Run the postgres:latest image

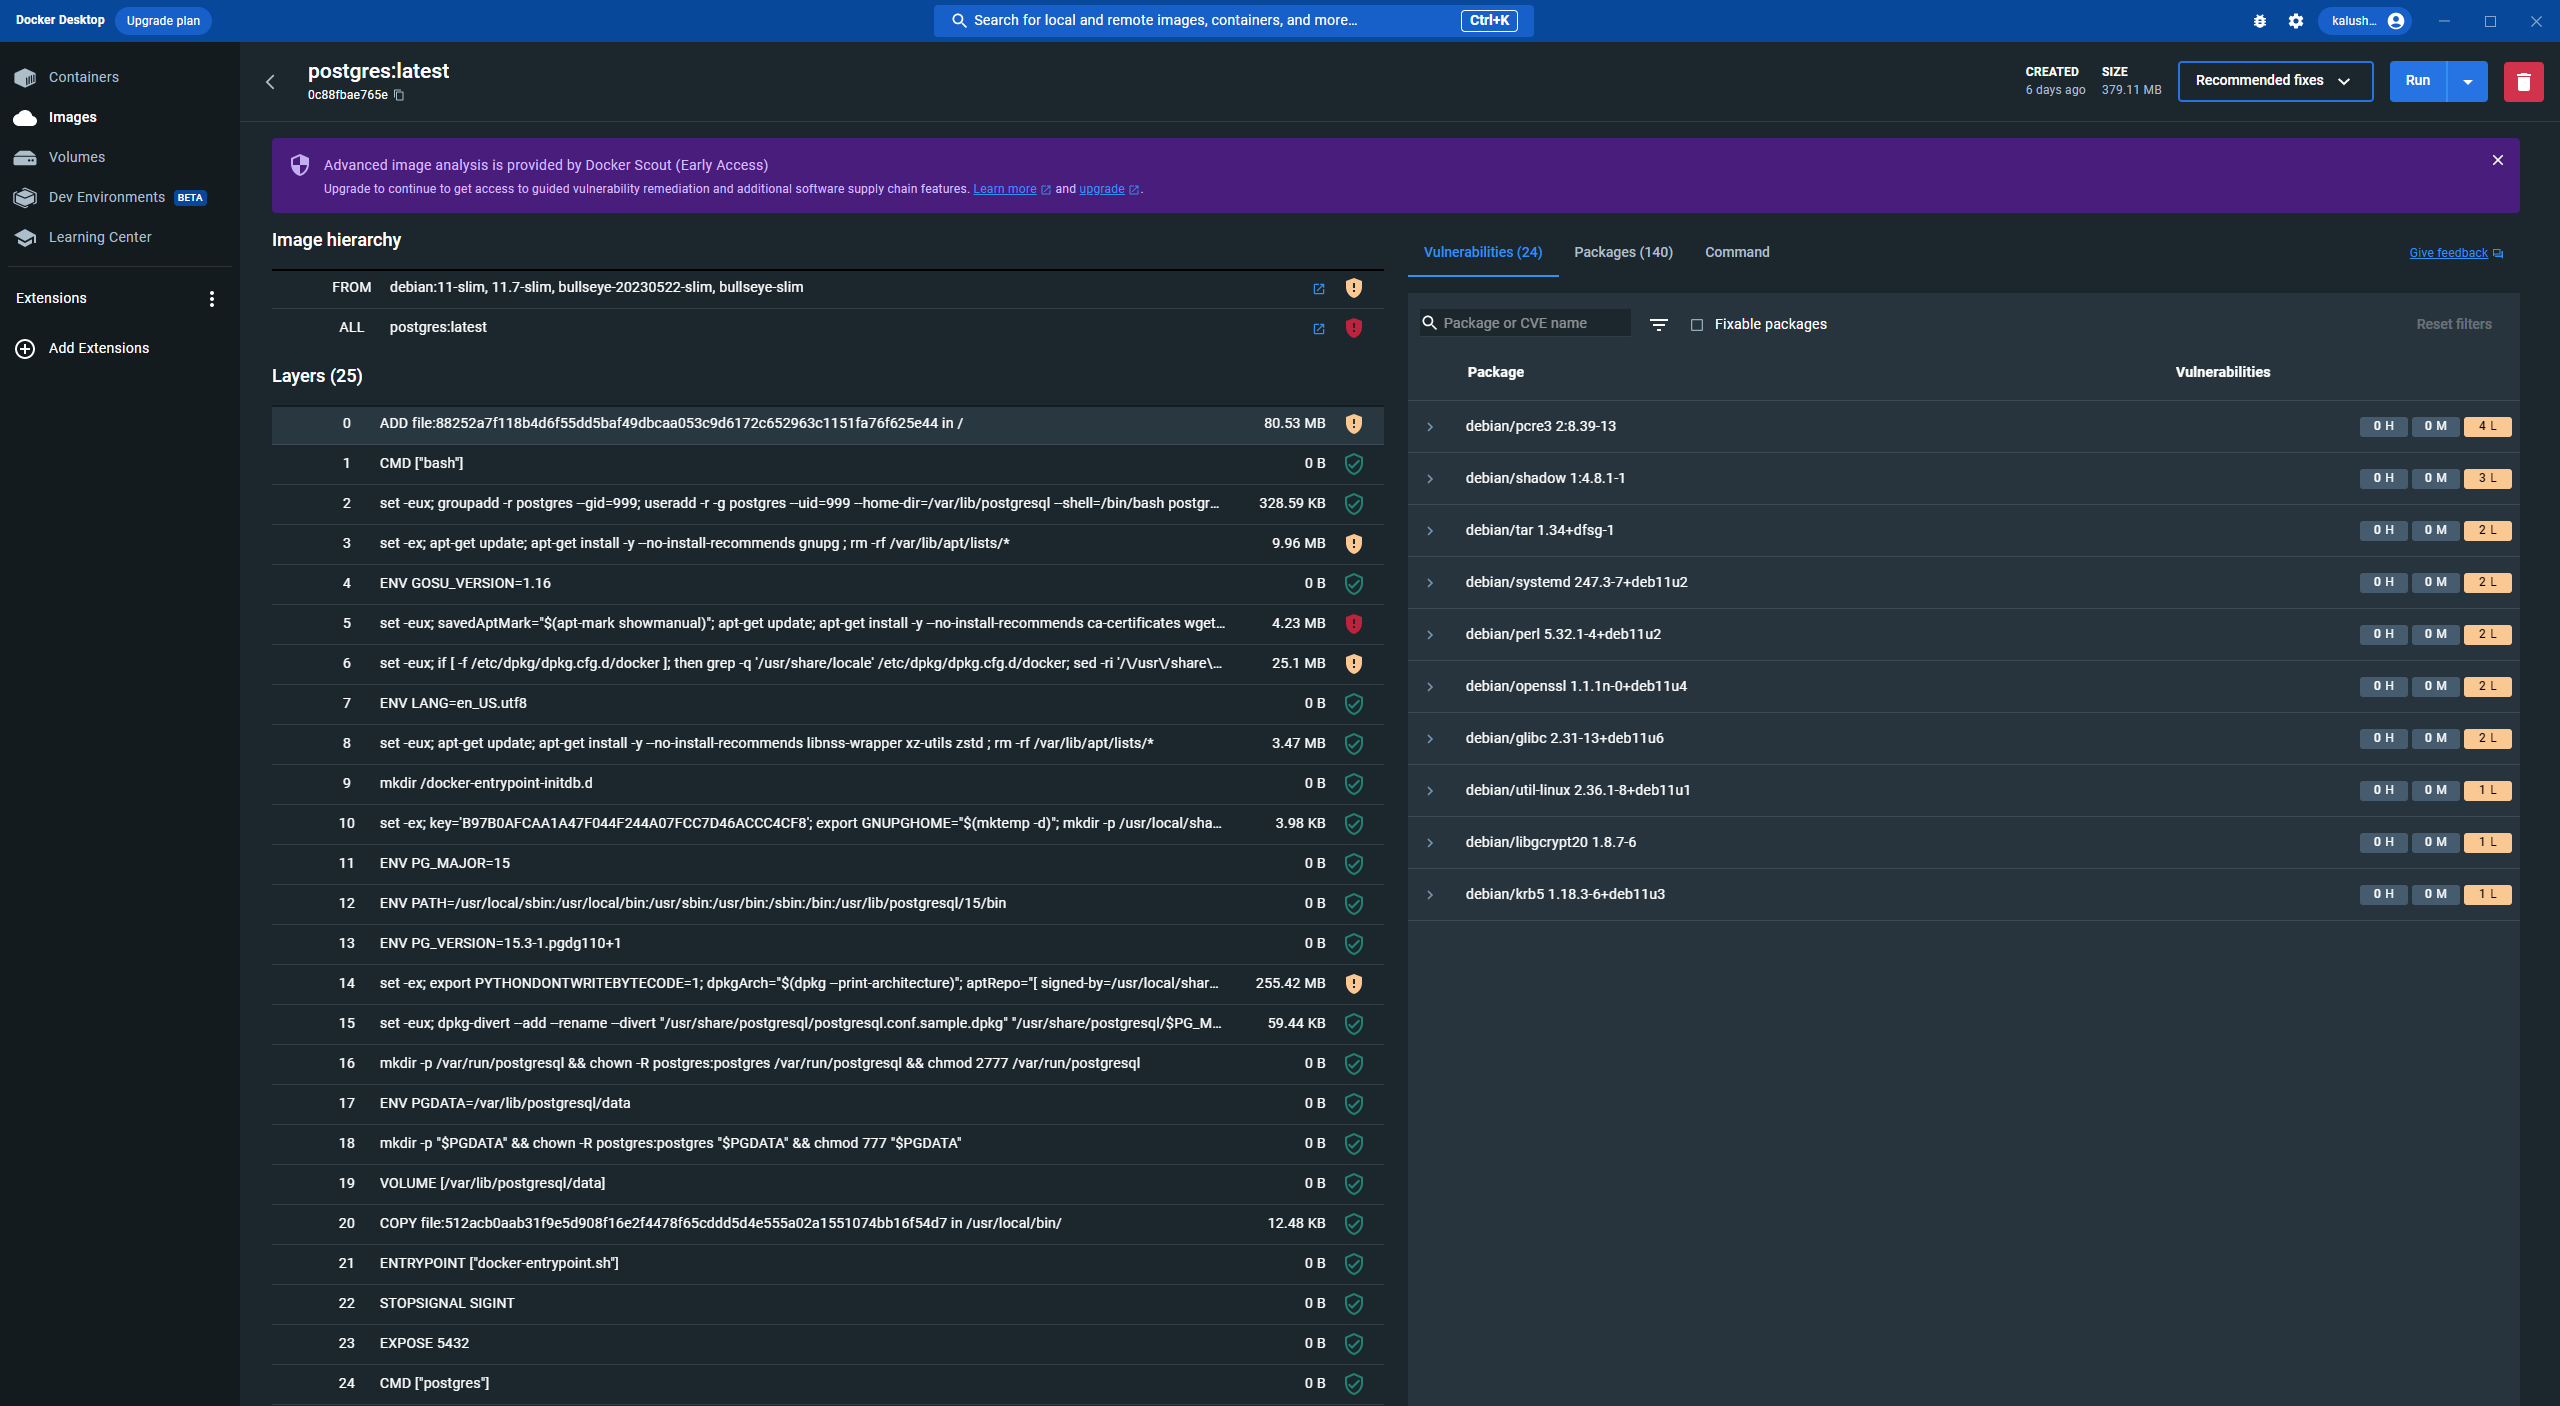[2418, 81]
